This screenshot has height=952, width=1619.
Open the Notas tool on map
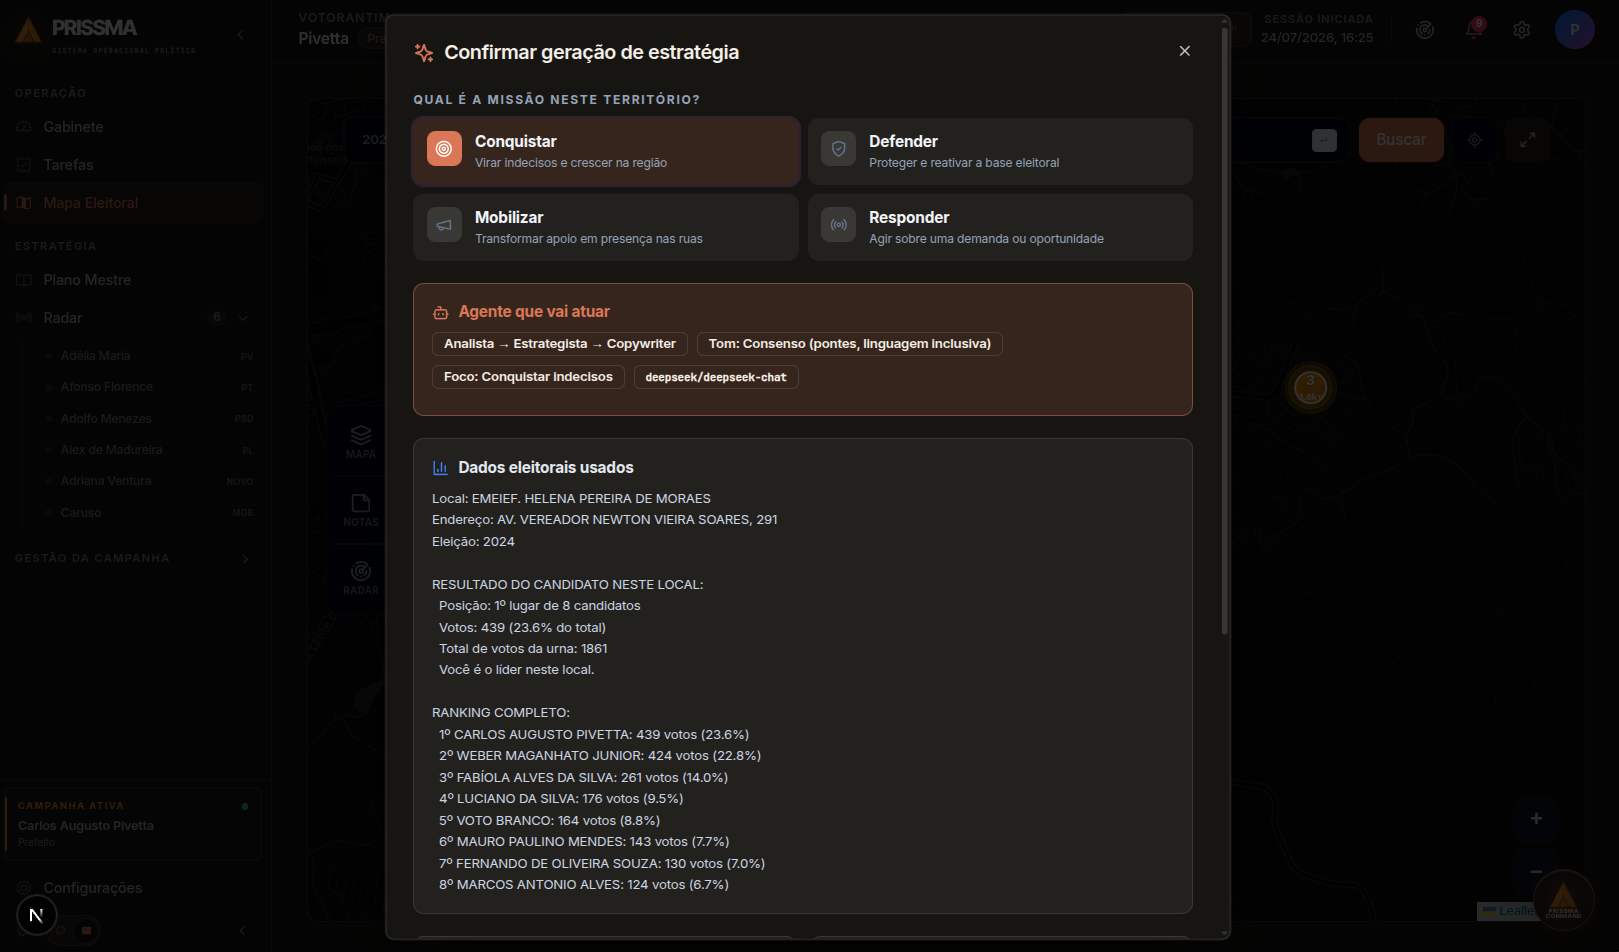click(x=361, y=509)
